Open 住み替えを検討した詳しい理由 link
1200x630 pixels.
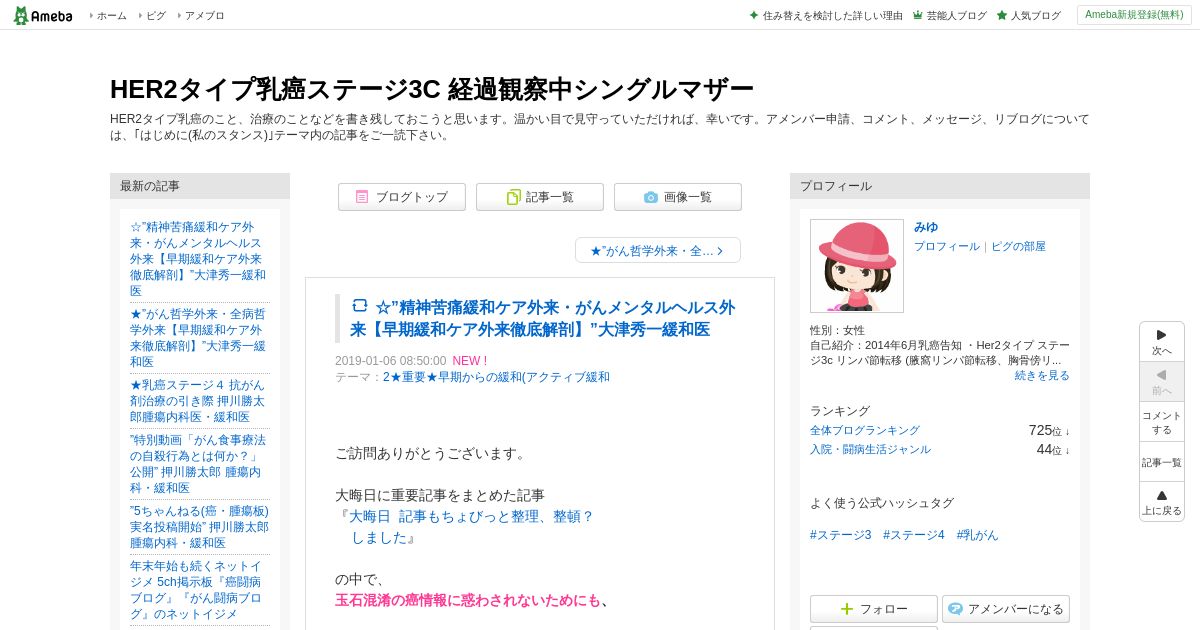pos(832,15)
